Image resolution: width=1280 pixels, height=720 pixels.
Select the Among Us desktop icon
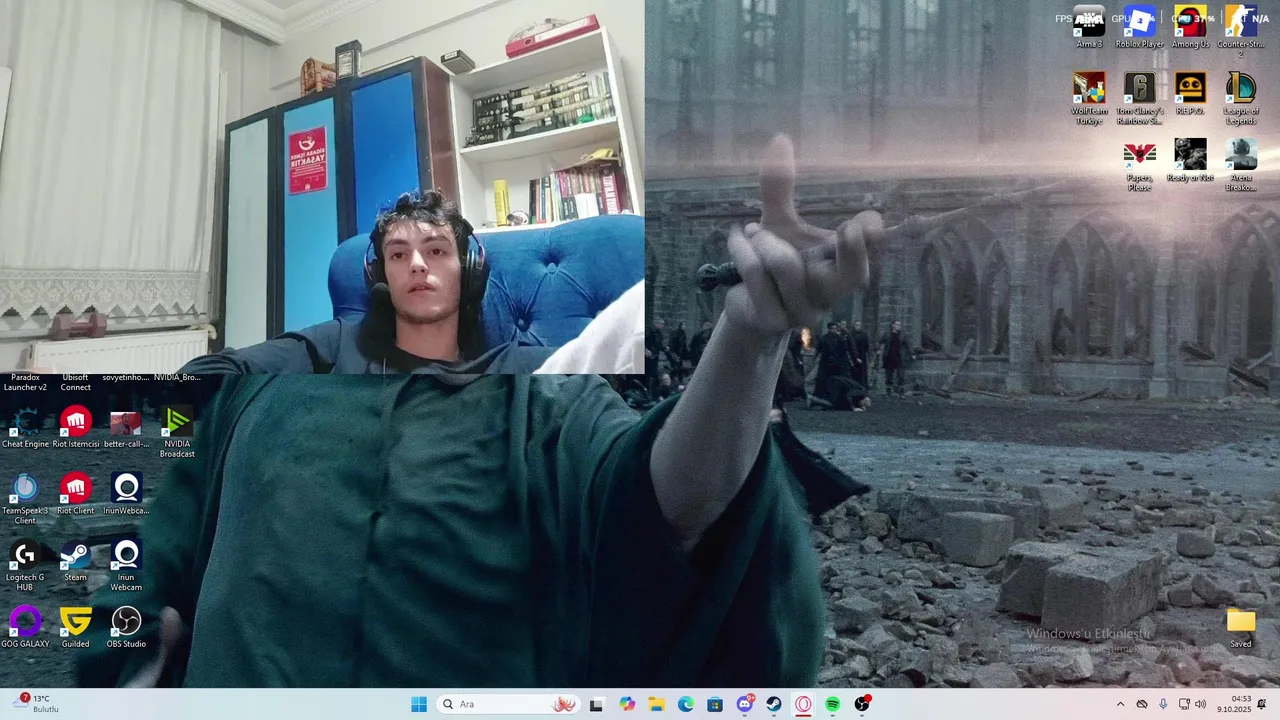pos(1190,27)
